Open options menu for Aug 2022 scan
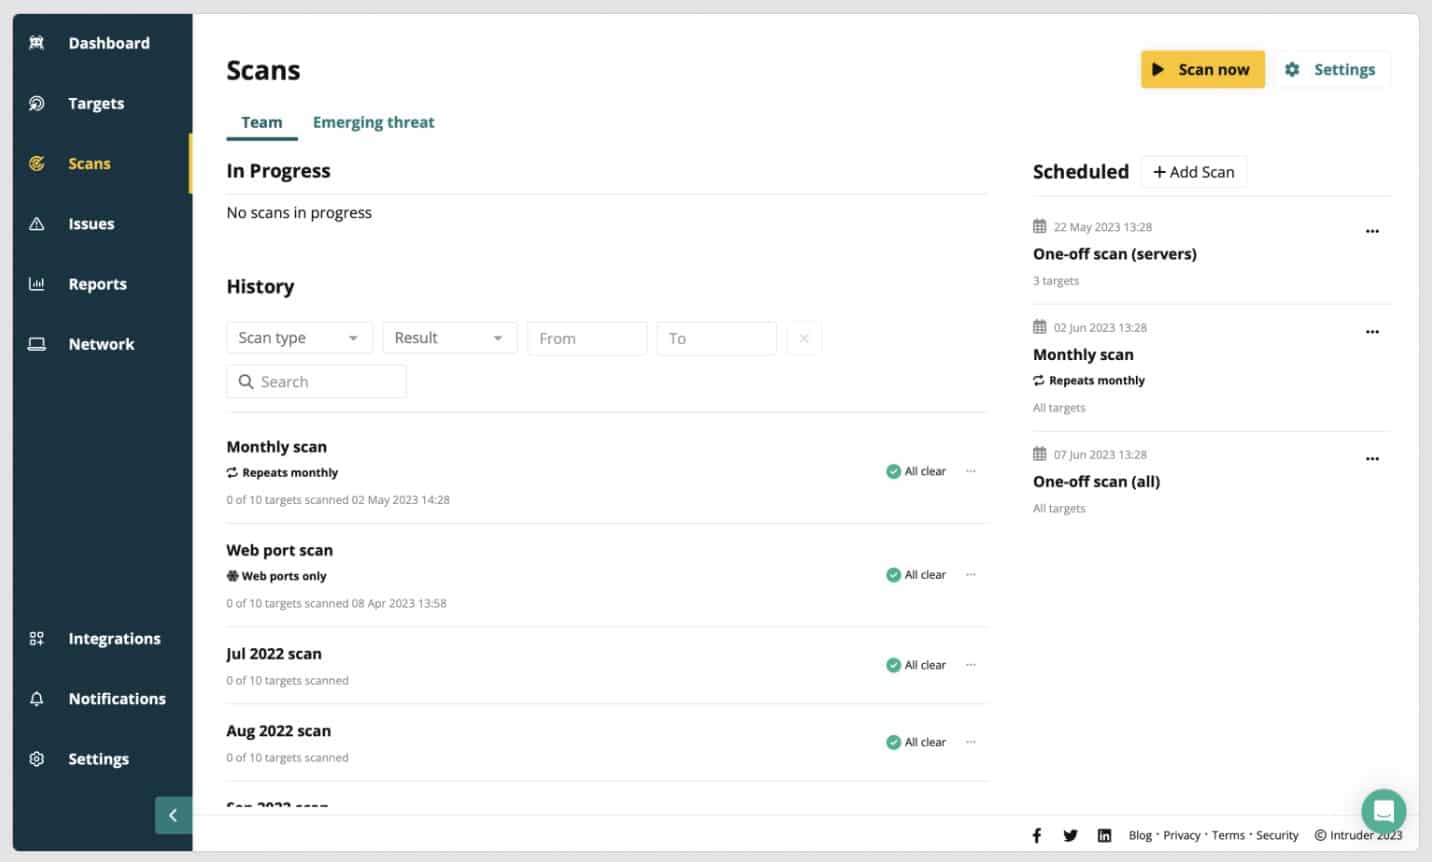Image resolution: width=1432 pixels, height=862 pixels. coord(971,742)
